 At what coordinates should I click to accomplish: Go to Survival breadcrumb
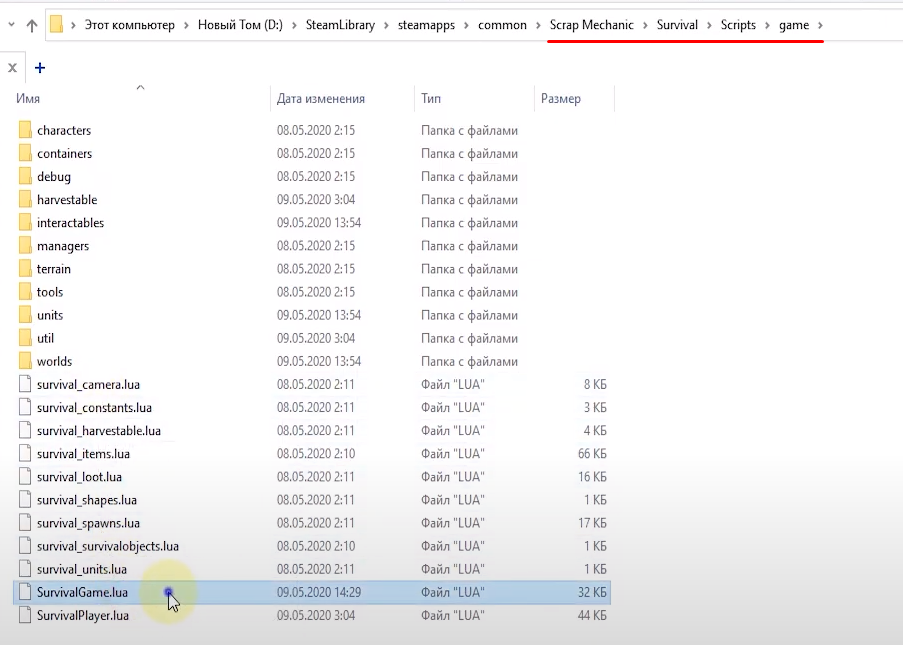(677, 25)
